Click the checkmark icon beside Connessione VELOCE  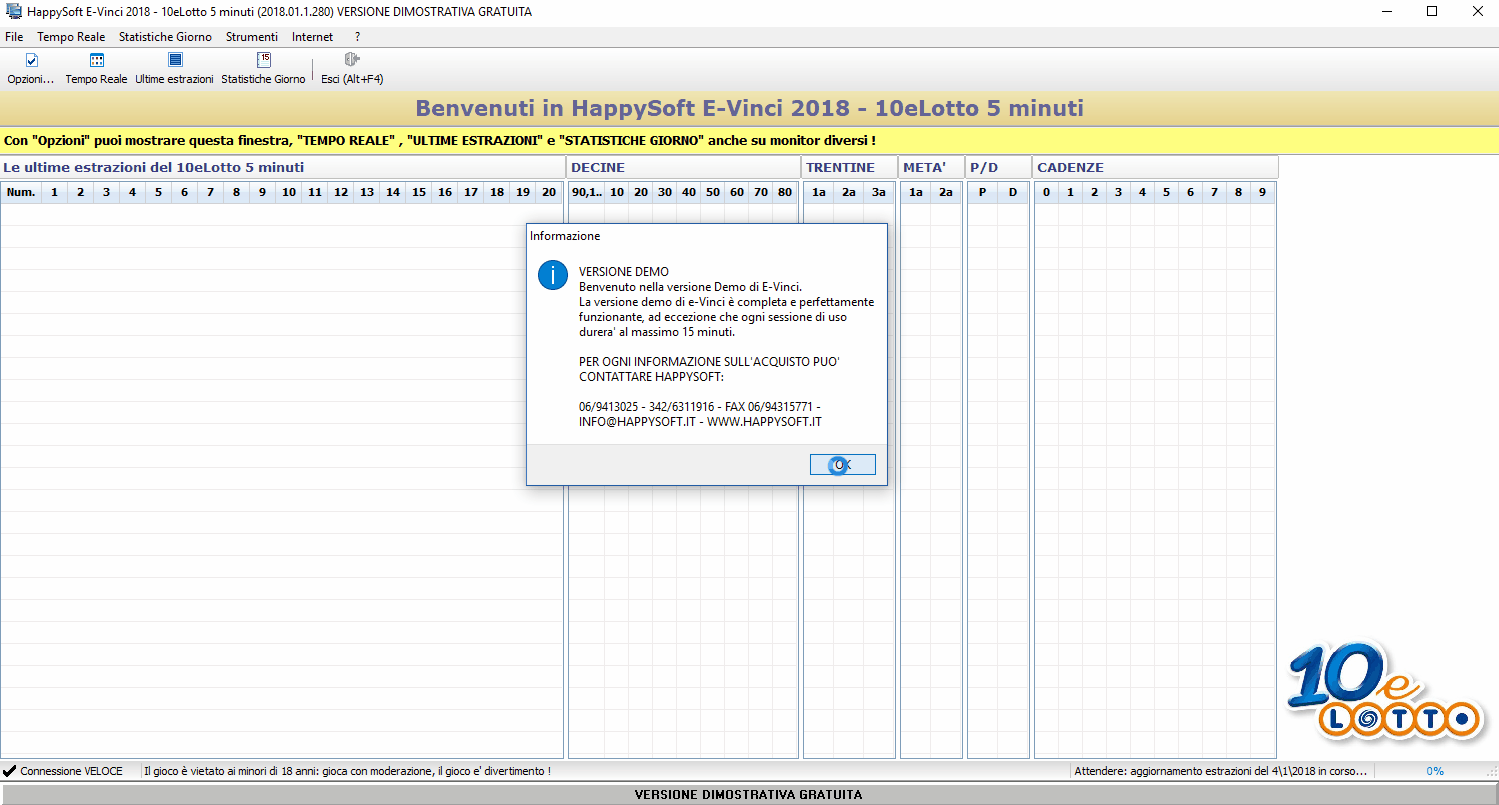(x=9, y=771)
